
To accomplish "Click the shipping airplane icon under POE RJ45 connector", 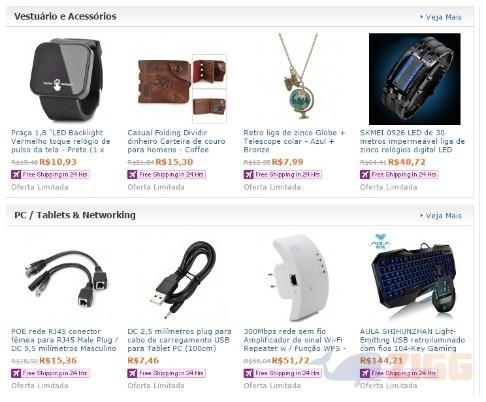I will 16,373.
